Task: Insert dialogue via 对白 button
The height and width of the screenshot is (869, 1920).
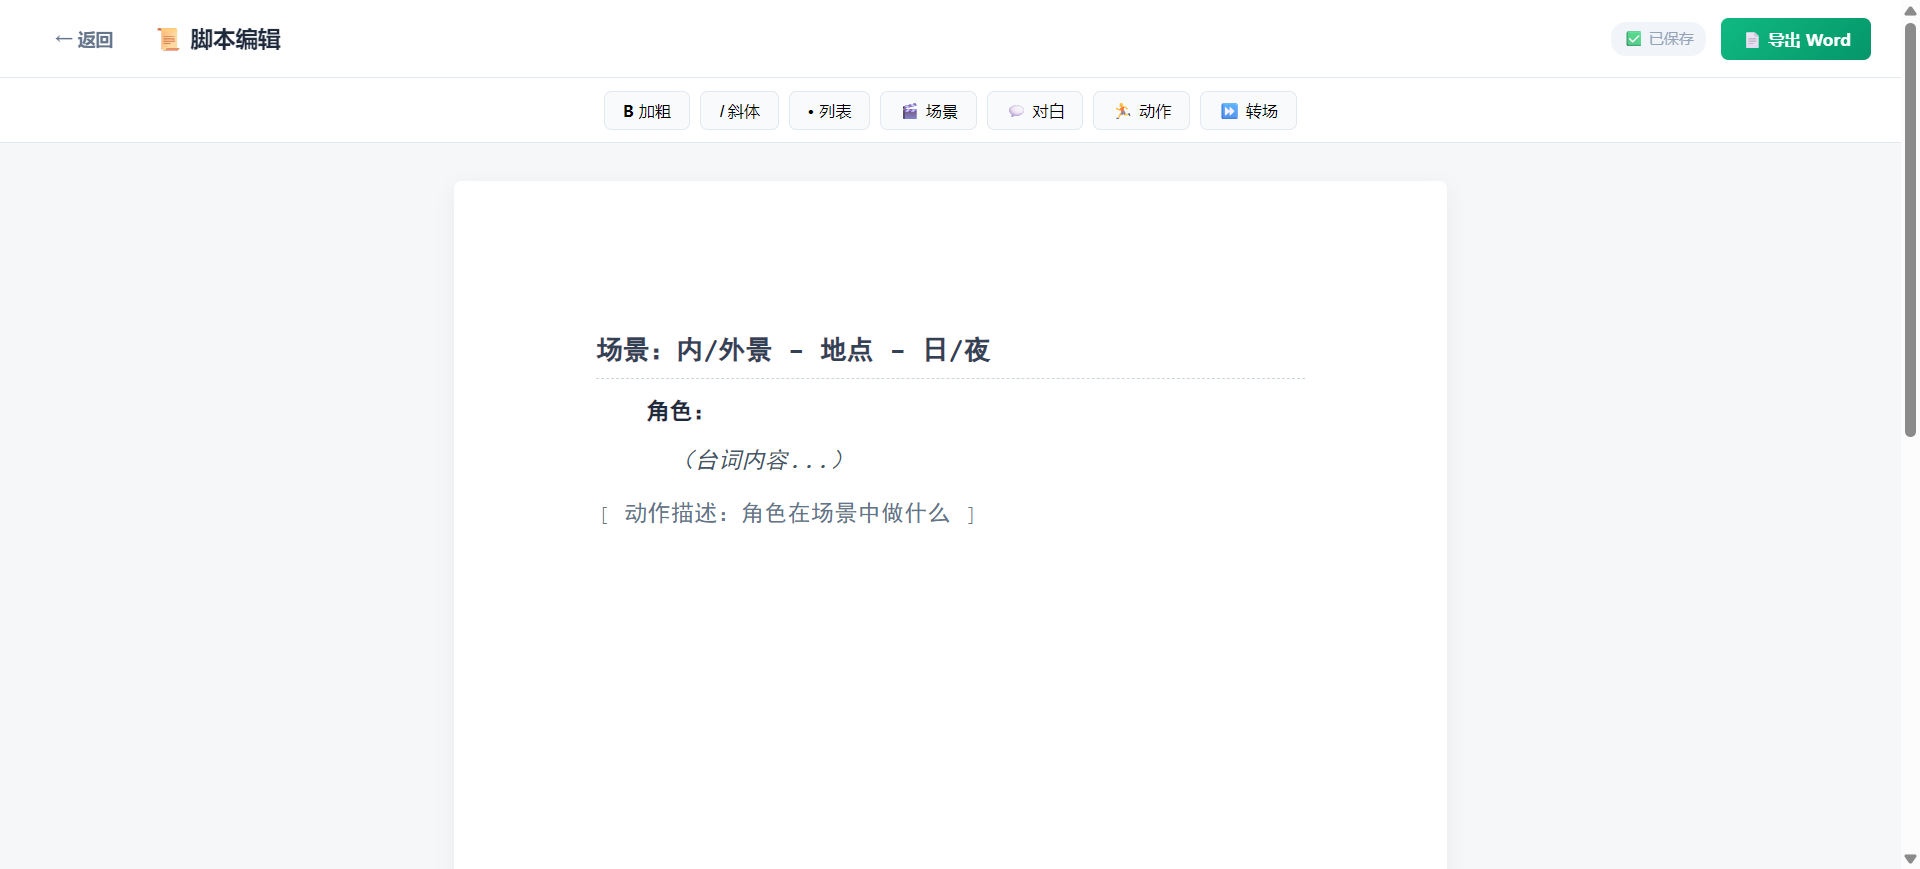Action: coord(1035,111)
